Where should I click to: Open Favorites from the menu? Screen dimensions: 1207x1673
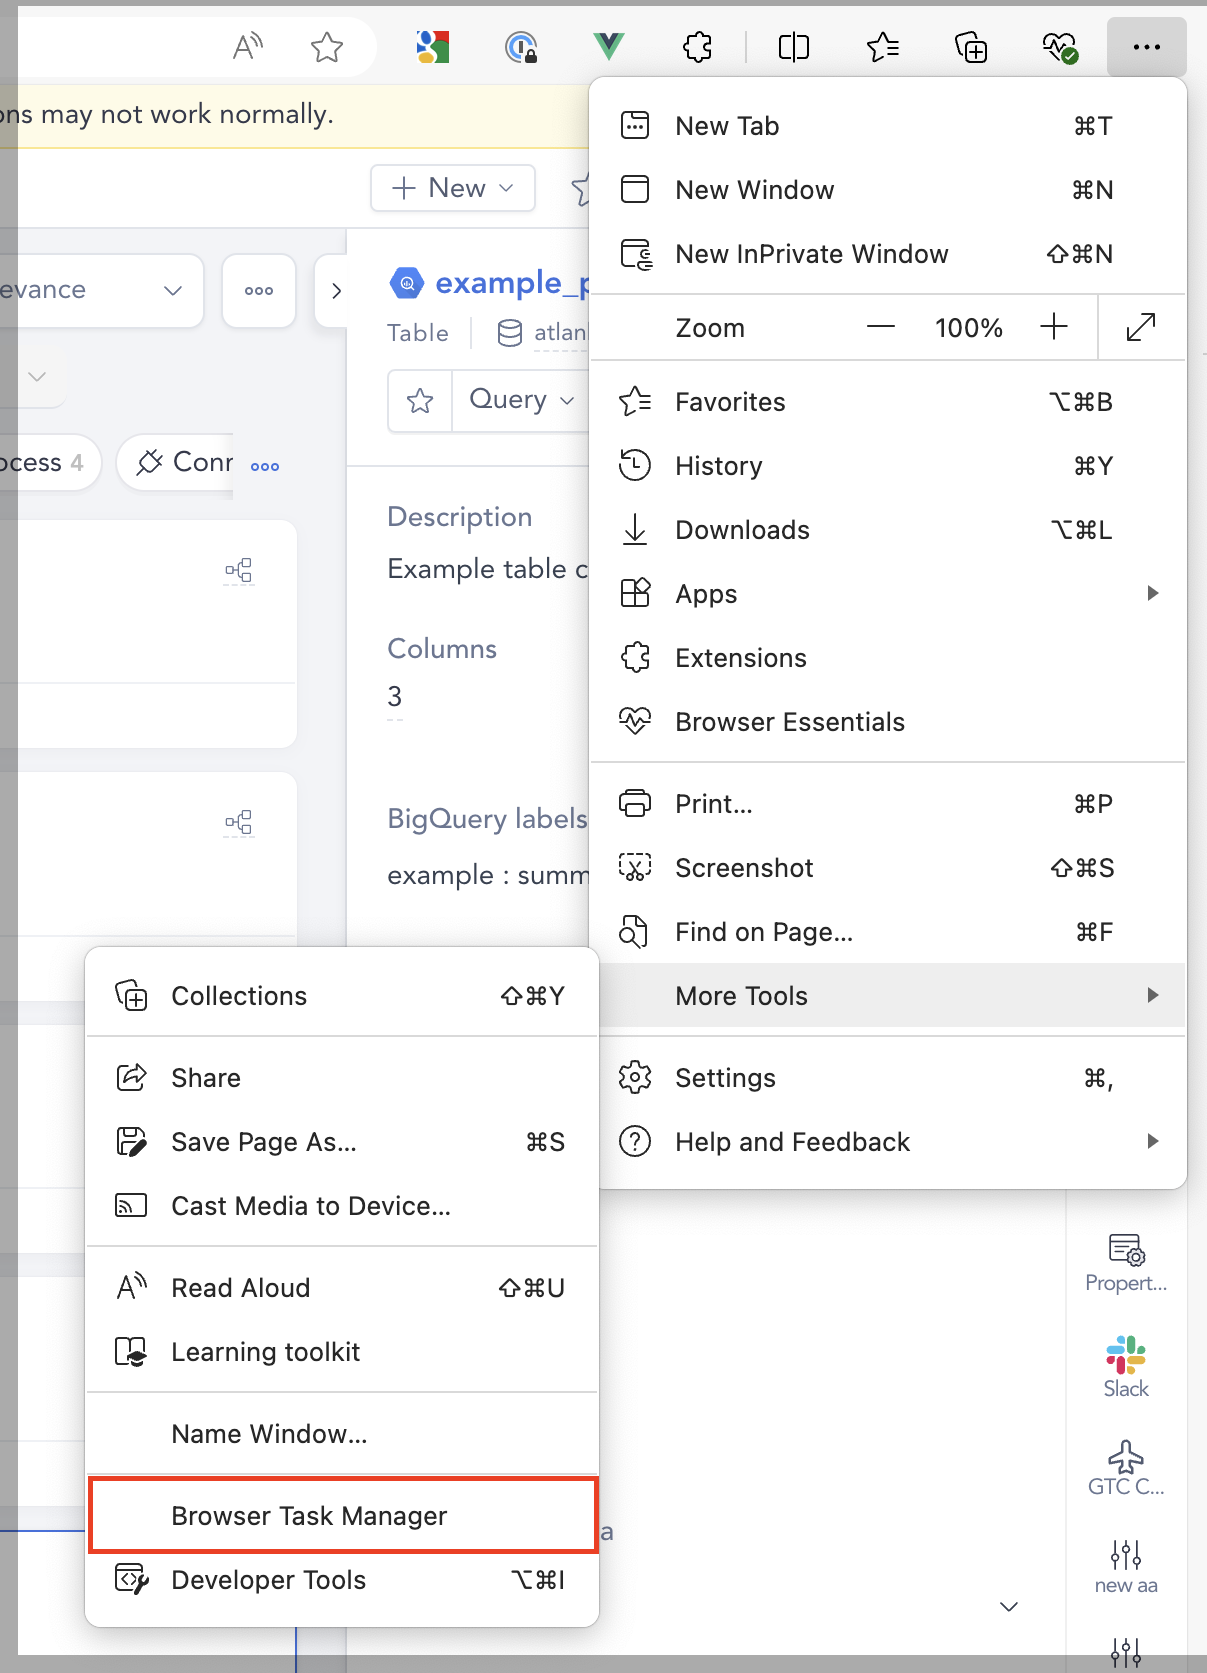point(888,402)
